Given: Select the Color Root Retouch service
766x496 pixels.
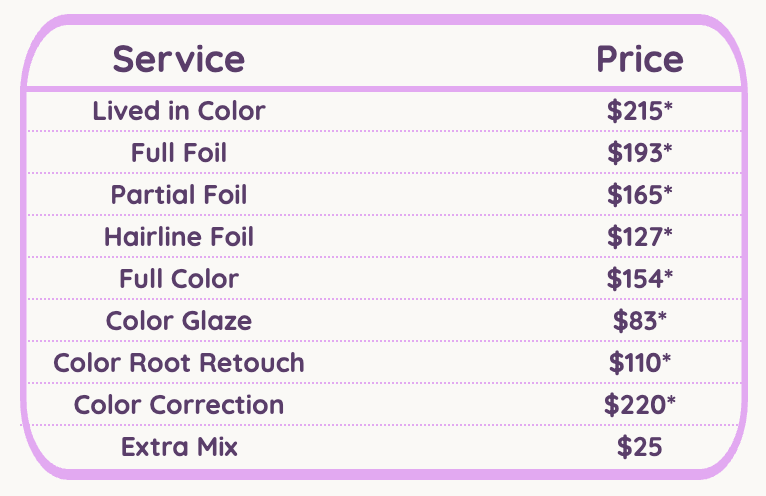Looking at the screenshot, I should coord(179,362).
